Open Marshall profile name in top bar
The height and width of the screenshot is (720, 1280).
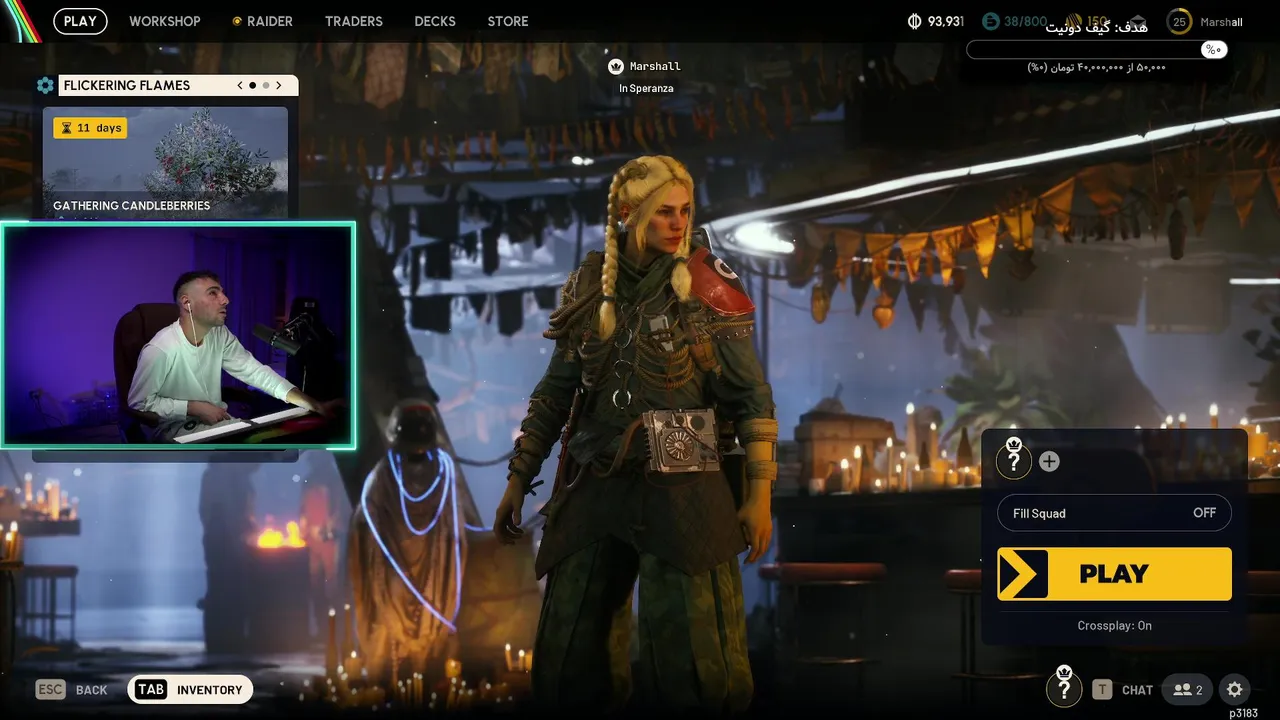tap(1221, 22)
